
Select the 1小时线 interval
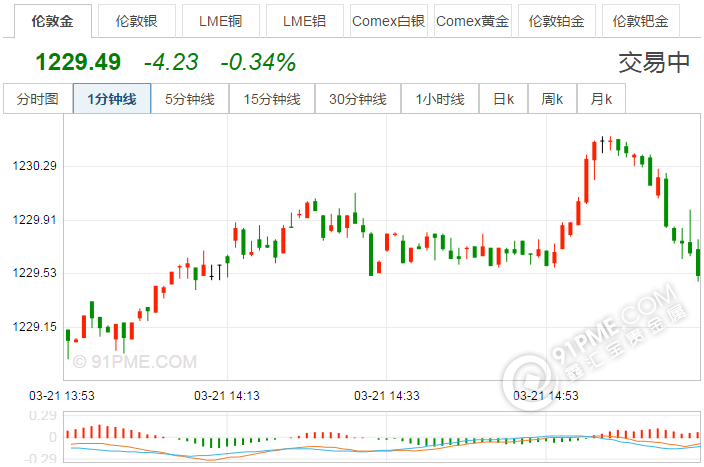tap(440, 99)
